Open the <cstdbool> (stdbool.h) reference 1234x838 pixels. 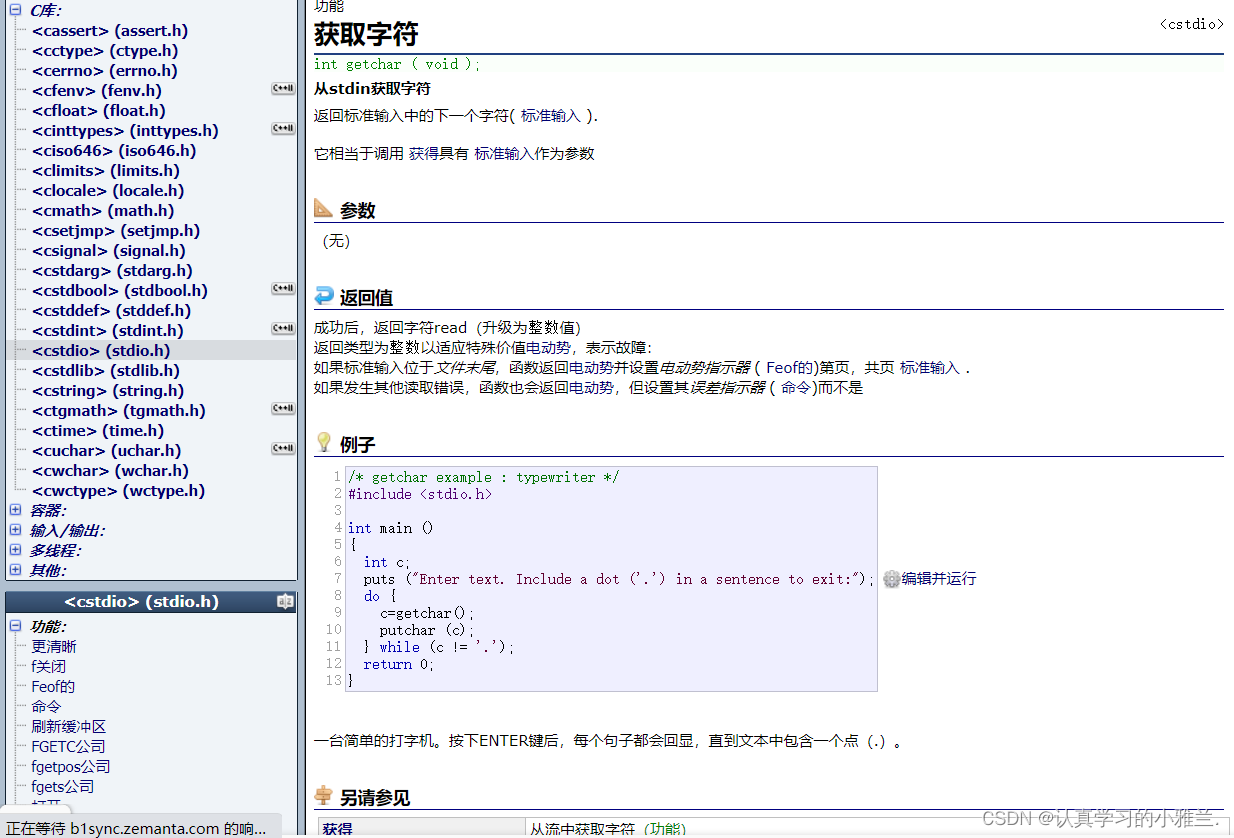(x=119, y=291)
